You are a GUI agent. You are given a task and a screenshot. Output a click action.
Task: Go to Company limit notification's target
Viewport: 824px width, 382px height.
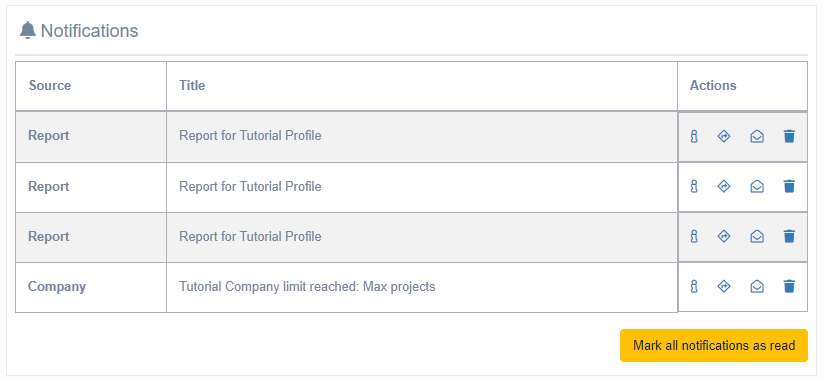click(724, 286)
